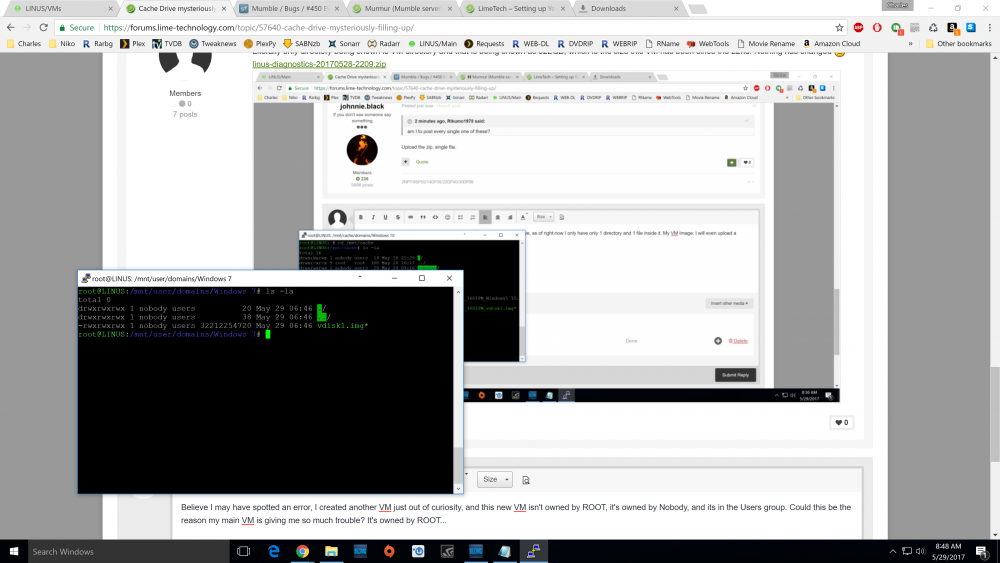Open the SABNzb bookmark
Image resolution: width=1000 pixels, height=563 pixels.
pos(302,44)
